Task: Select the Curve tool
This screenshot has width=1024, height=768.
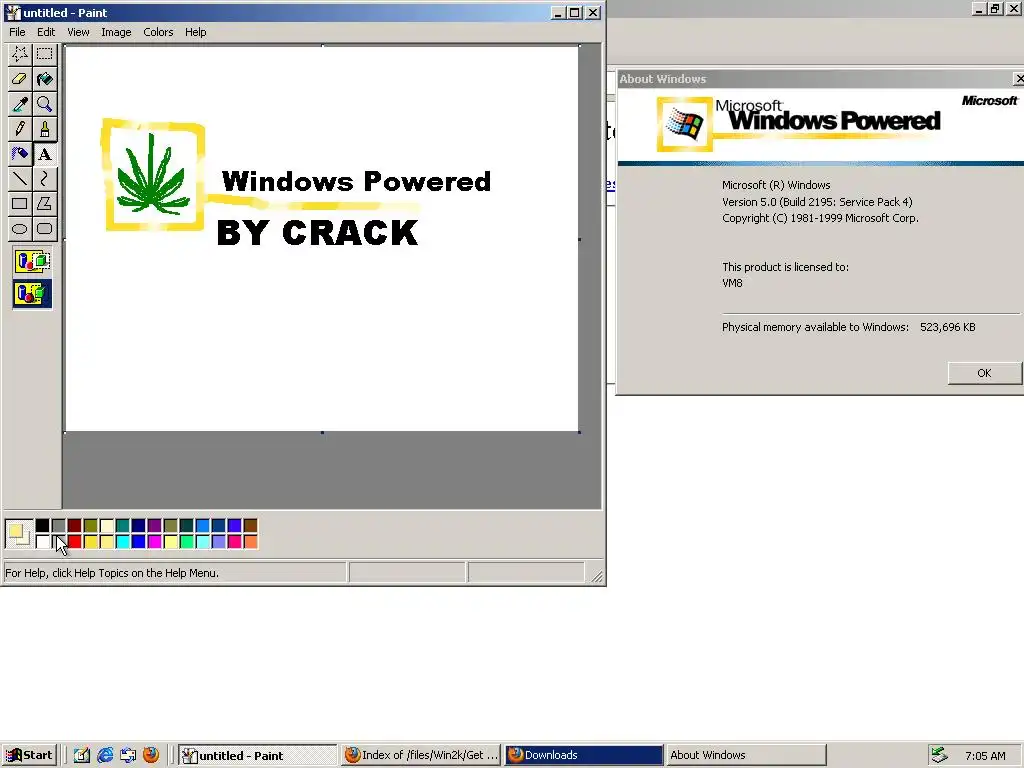Action: tap(44, 178)
